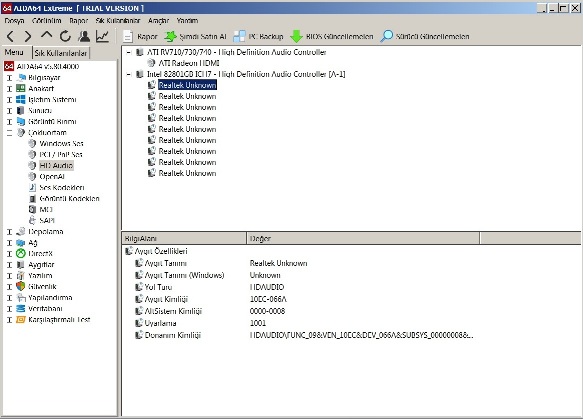This screenshot has width=583, height=419.
Task: Select the Çokluortam multimedia icon
Action: 21,132
